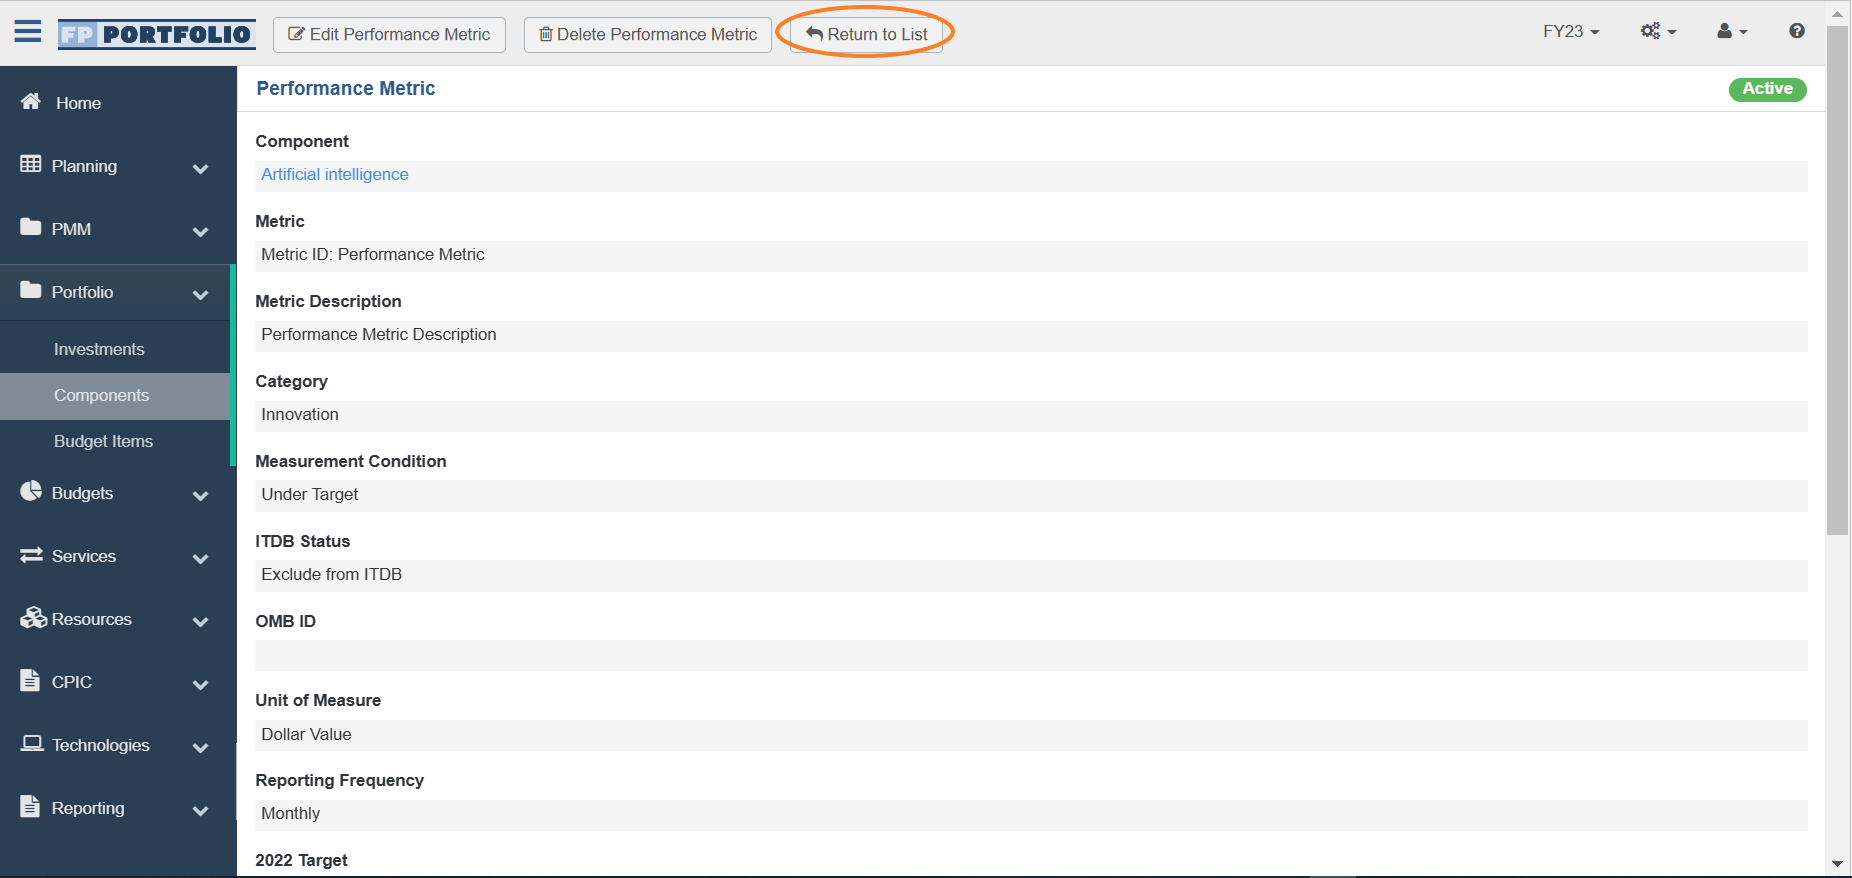This screenshot has width=1852, height=878.
Task: Click the Reporting document icon
Action: [x=30, y=806]
